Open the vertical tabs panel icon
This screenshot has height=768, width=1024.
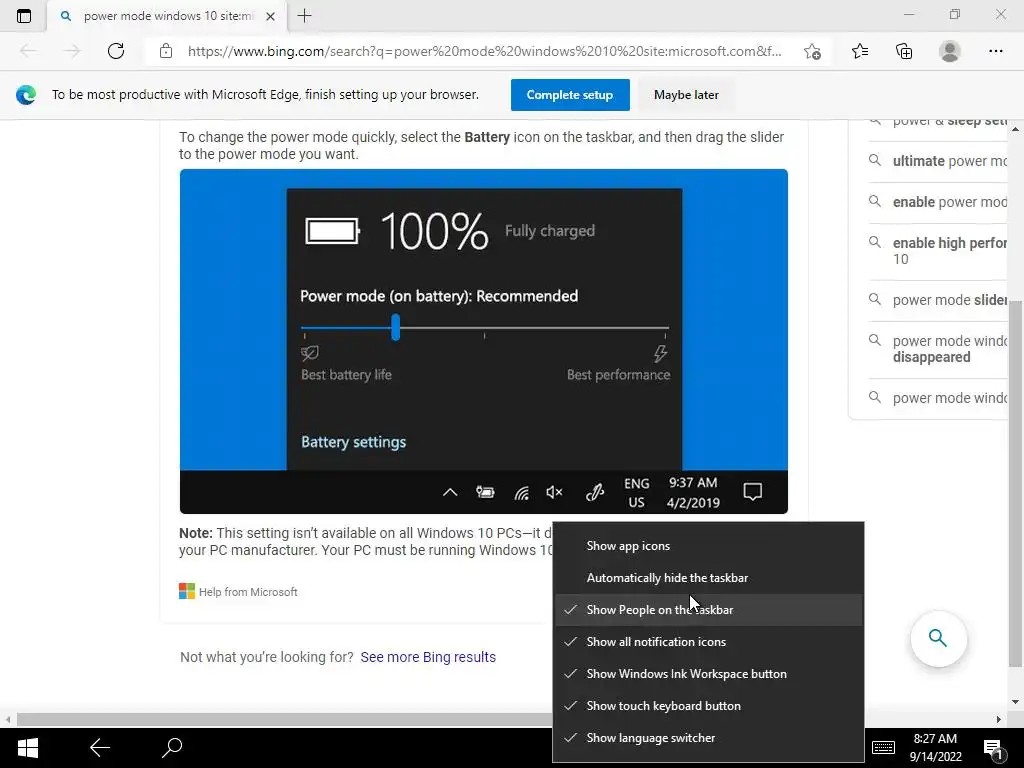pyautogui.click(x=24, y=16)
